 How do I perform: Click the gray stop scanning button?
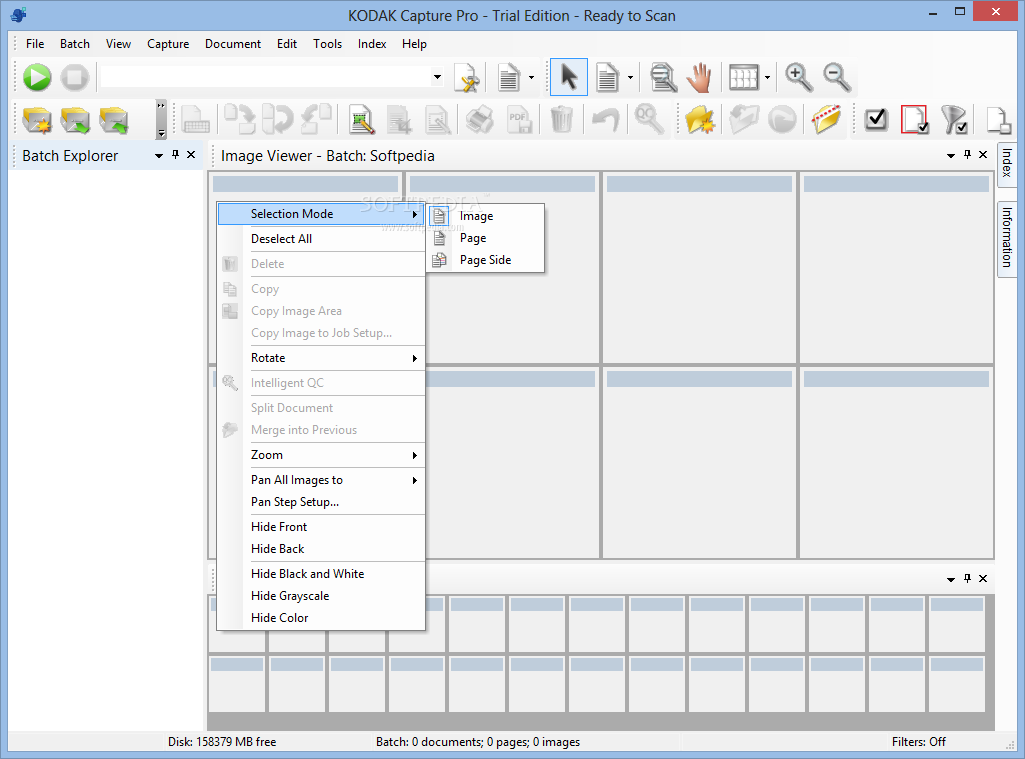[75, 77]
